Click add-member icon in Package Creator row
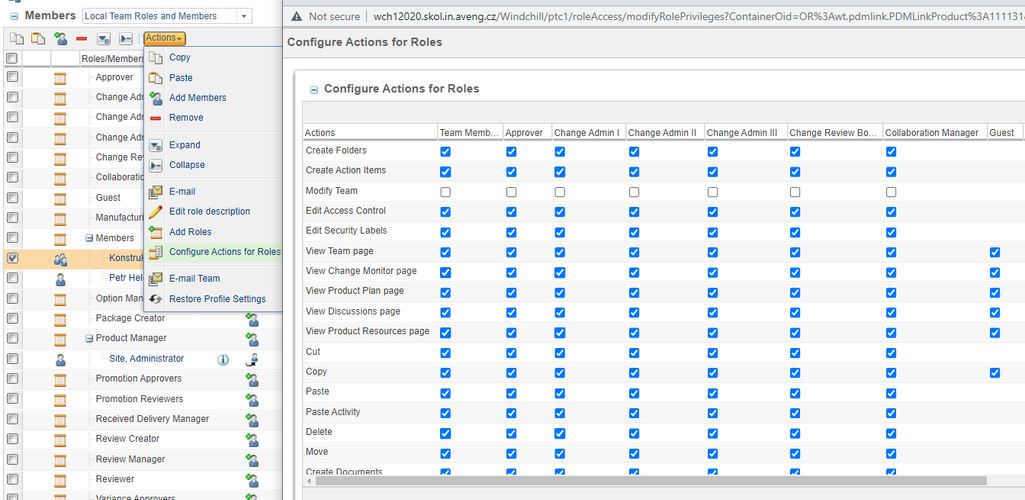Screen dimensions: 1025x500 [252, 319]
